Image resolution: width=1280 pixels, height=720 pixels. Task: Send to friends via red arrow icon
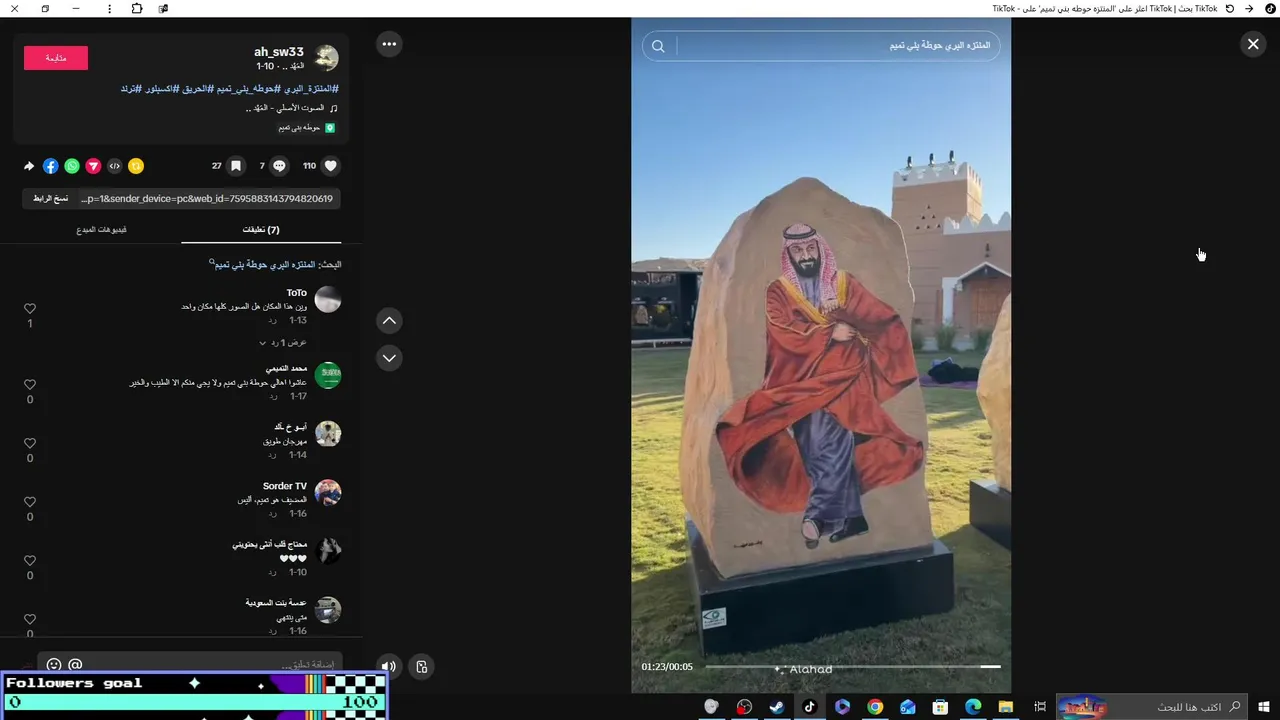[x=93, y=166]
